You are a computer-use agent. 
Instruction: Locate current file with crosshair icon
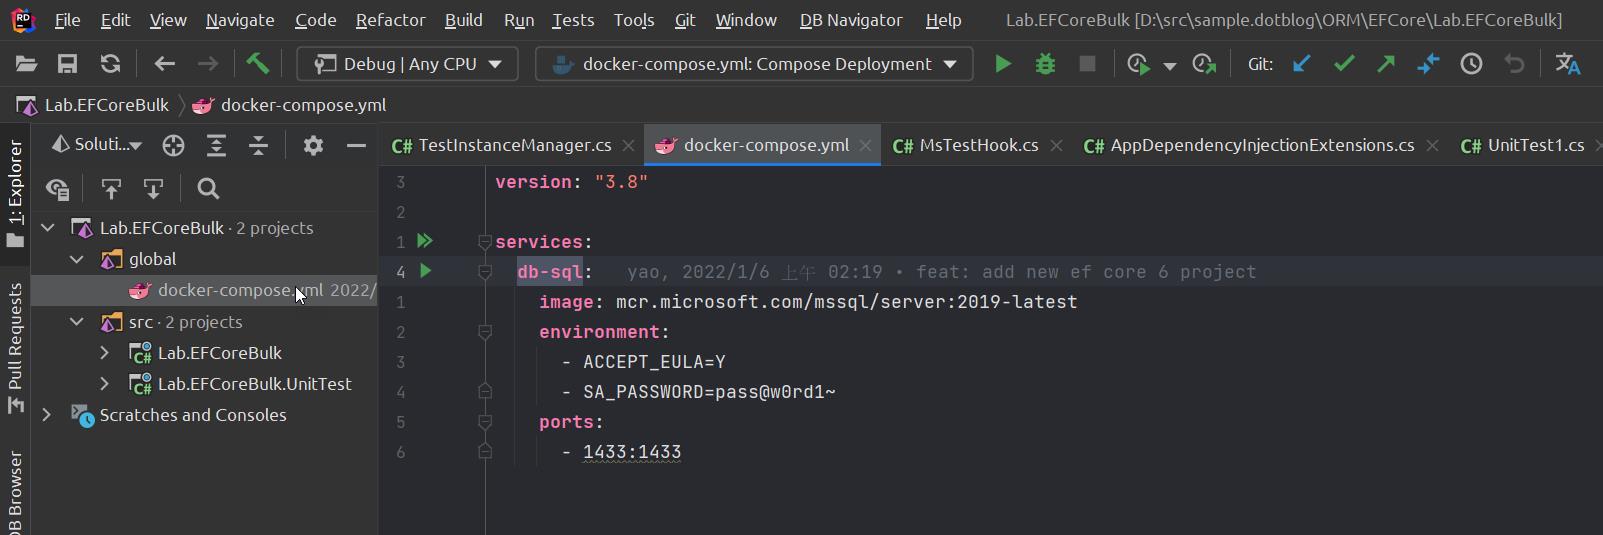[173, 146]
